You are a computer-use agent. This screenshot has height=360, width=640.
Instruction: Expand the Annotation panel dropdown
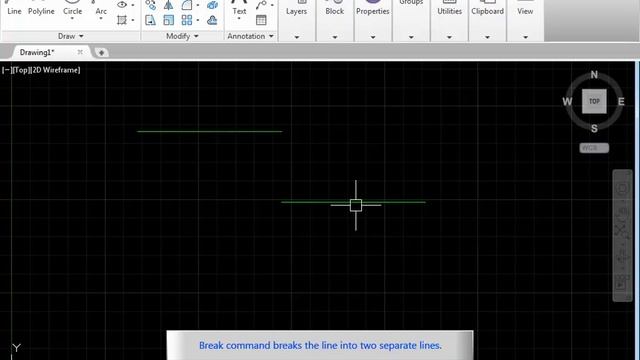(x=271, y=36)
